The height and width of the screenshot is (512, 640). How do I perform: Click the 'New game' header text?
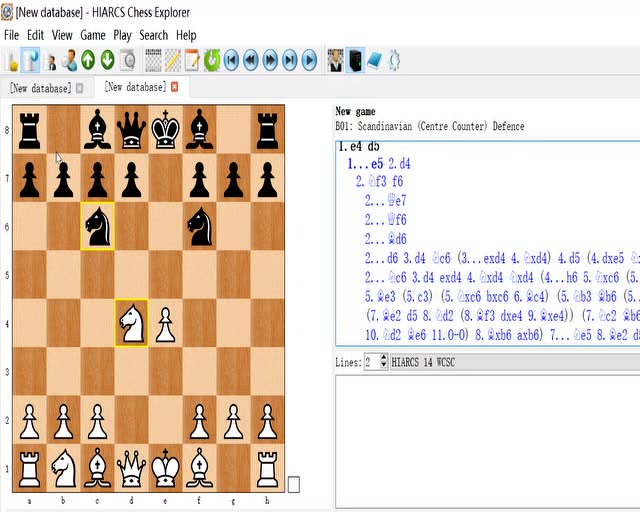pos(355,111)
